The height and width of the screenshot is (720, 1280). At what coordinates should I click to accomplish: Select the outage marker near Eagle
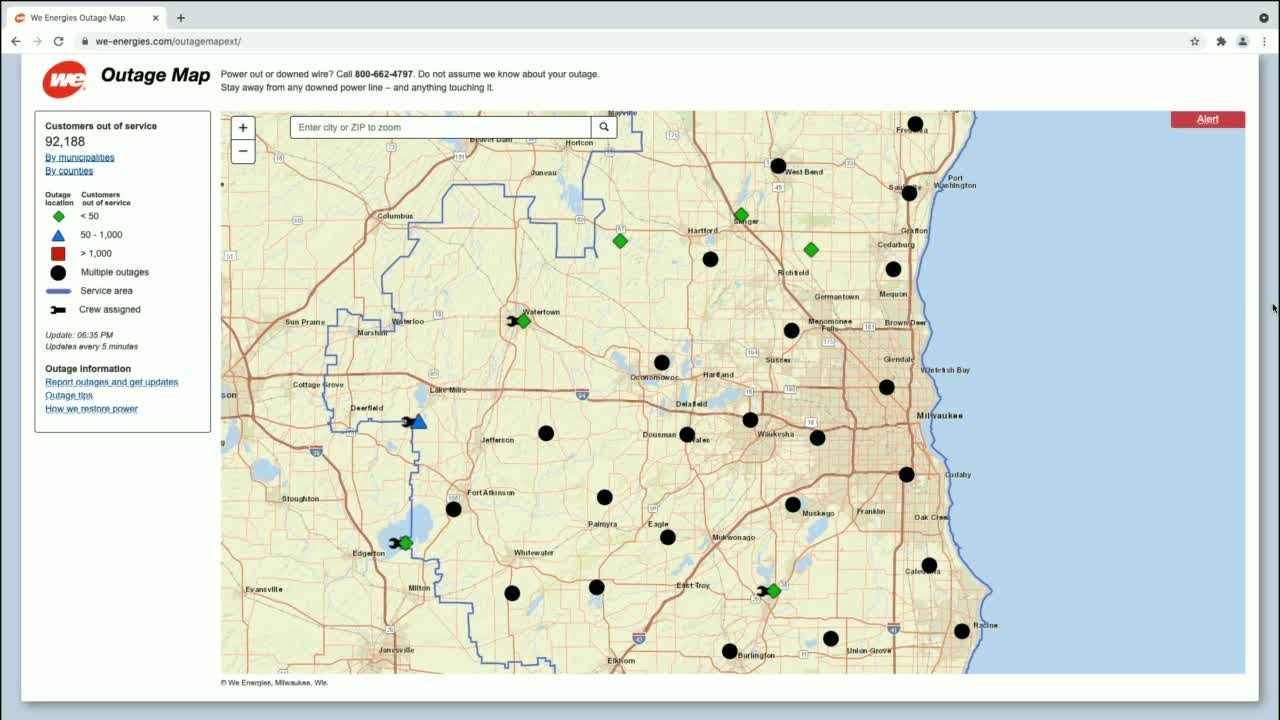[x=668, y=537]
